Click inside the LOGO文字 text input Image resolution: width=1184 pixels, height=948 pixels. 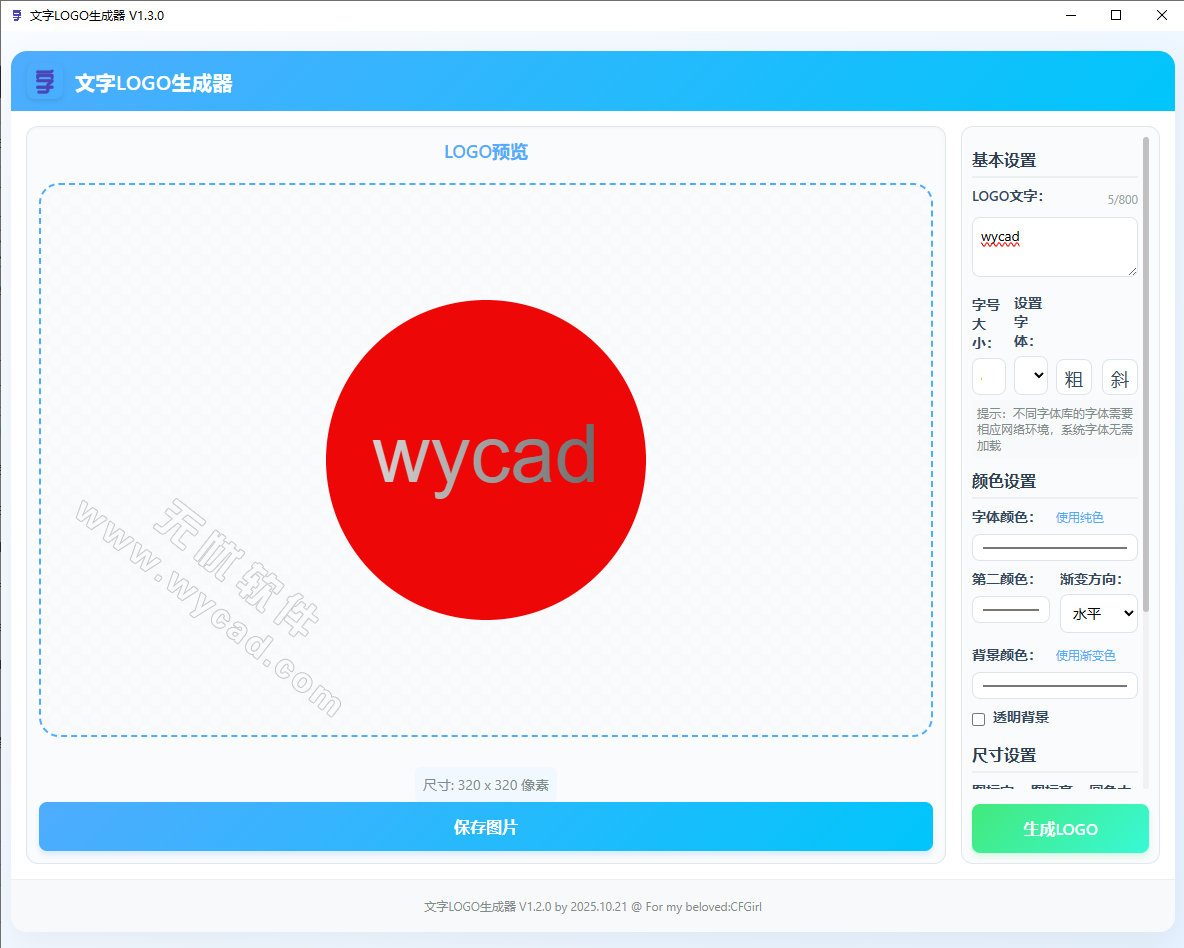coord(1054,247)
